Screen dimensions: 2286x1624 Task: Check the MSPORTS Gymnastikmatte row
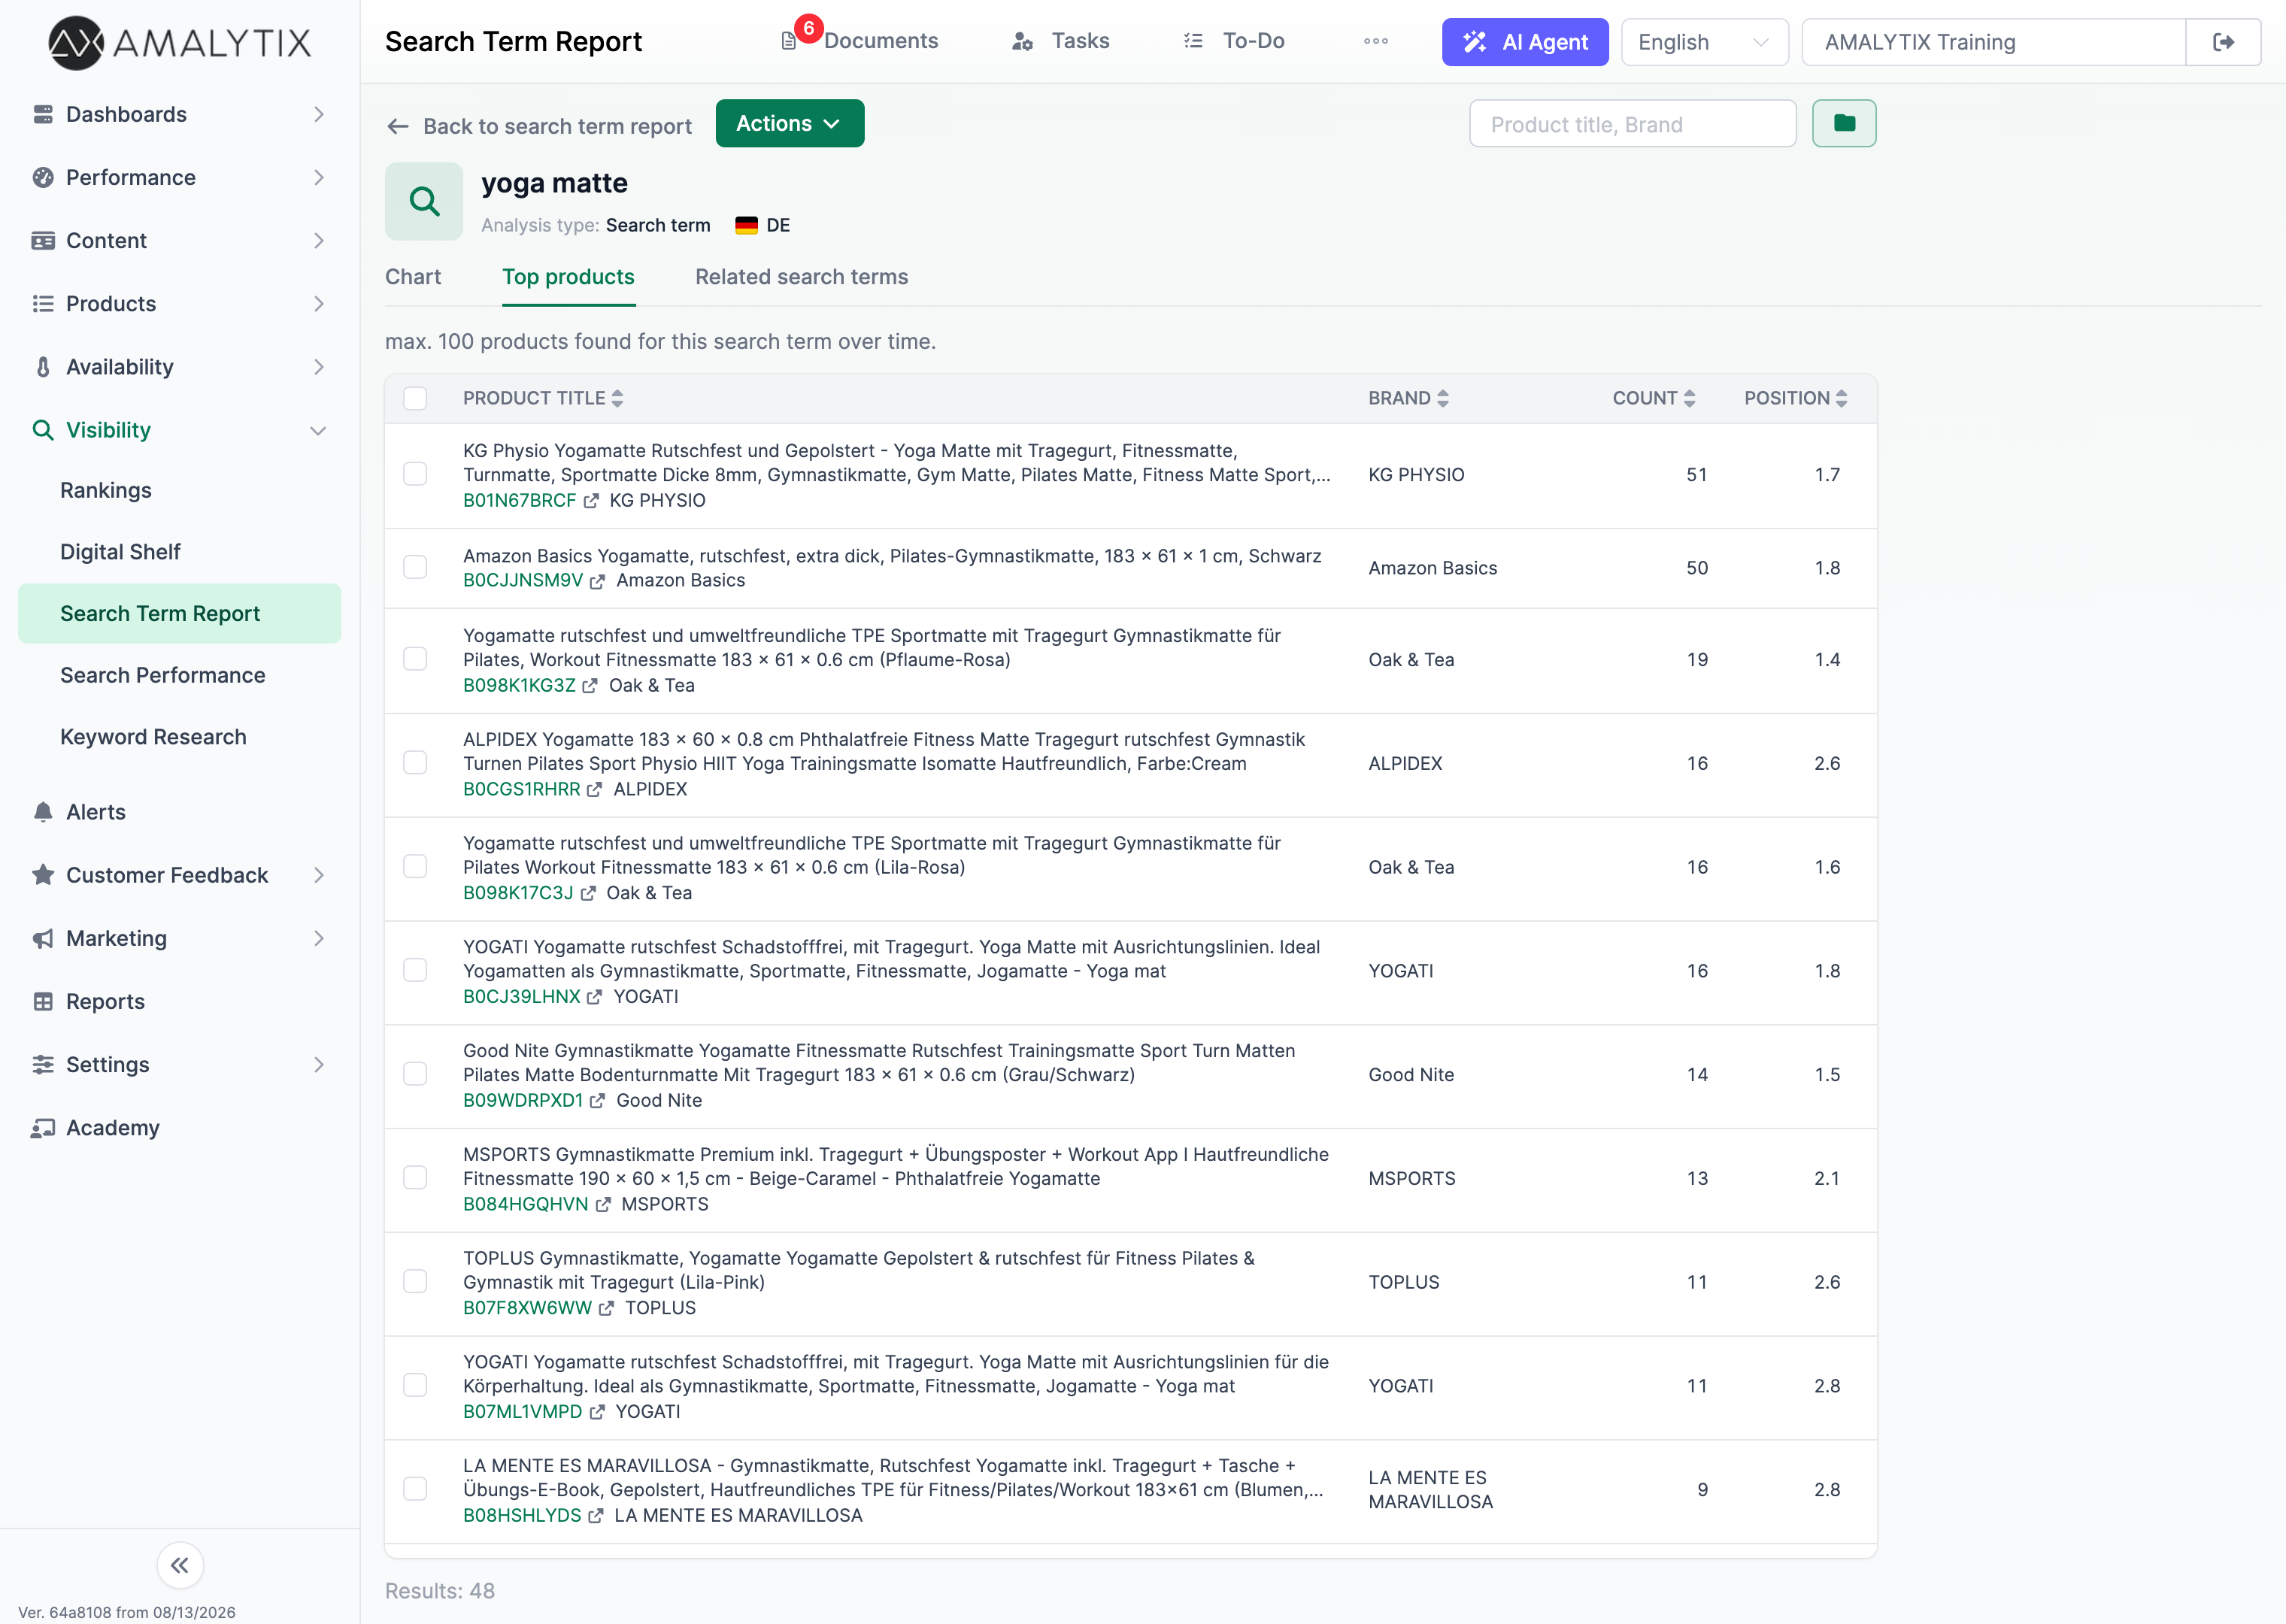(x=415, y=1178)
